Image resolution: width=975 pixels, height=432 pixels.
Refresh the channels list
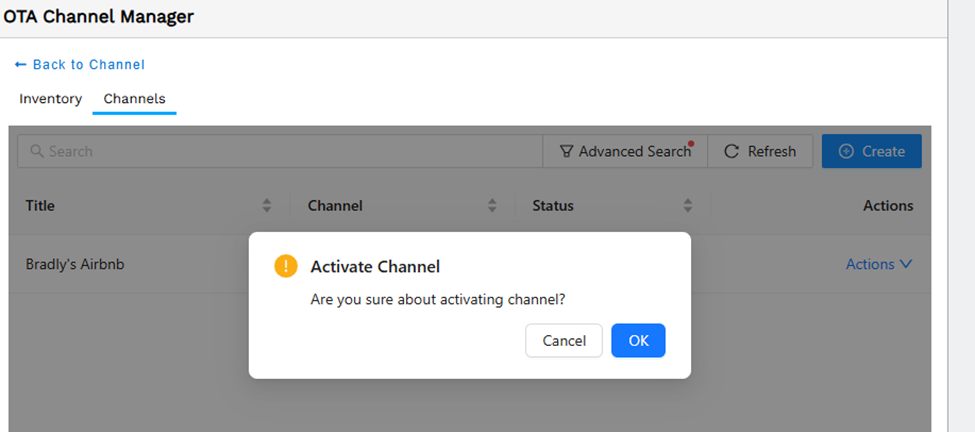pos(760,151)
